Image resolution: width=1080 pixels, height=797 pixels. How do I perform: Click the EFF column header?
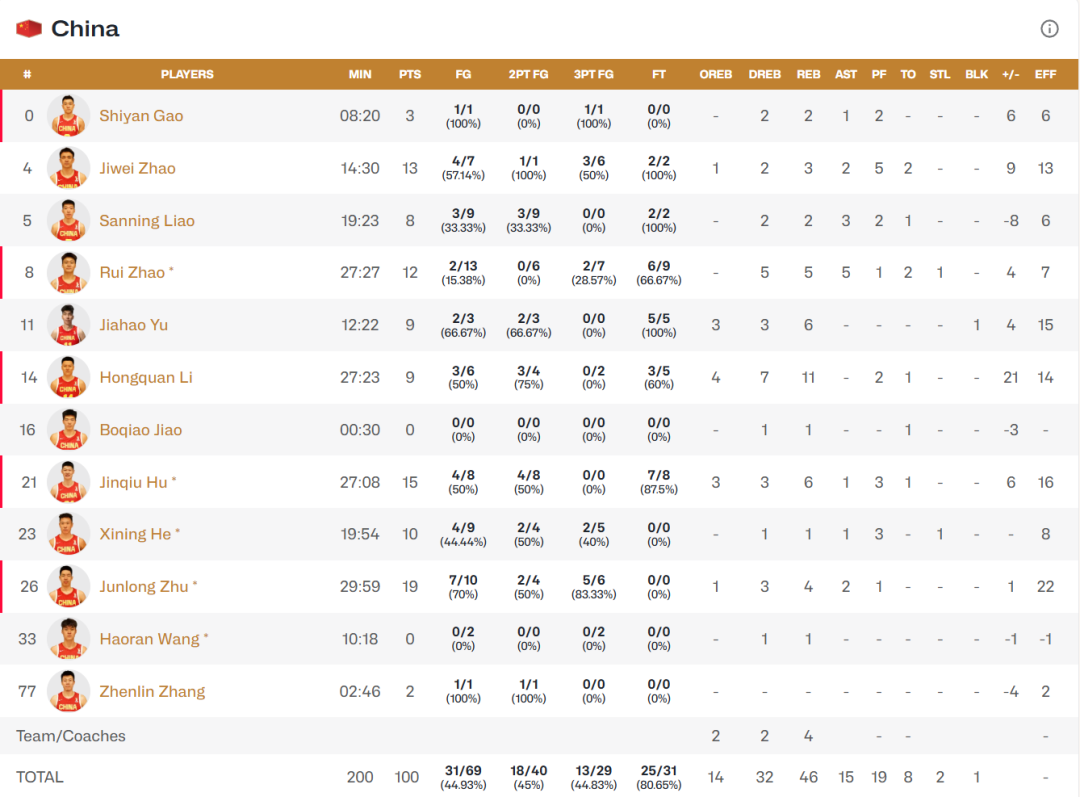(x=1045, y=74)
